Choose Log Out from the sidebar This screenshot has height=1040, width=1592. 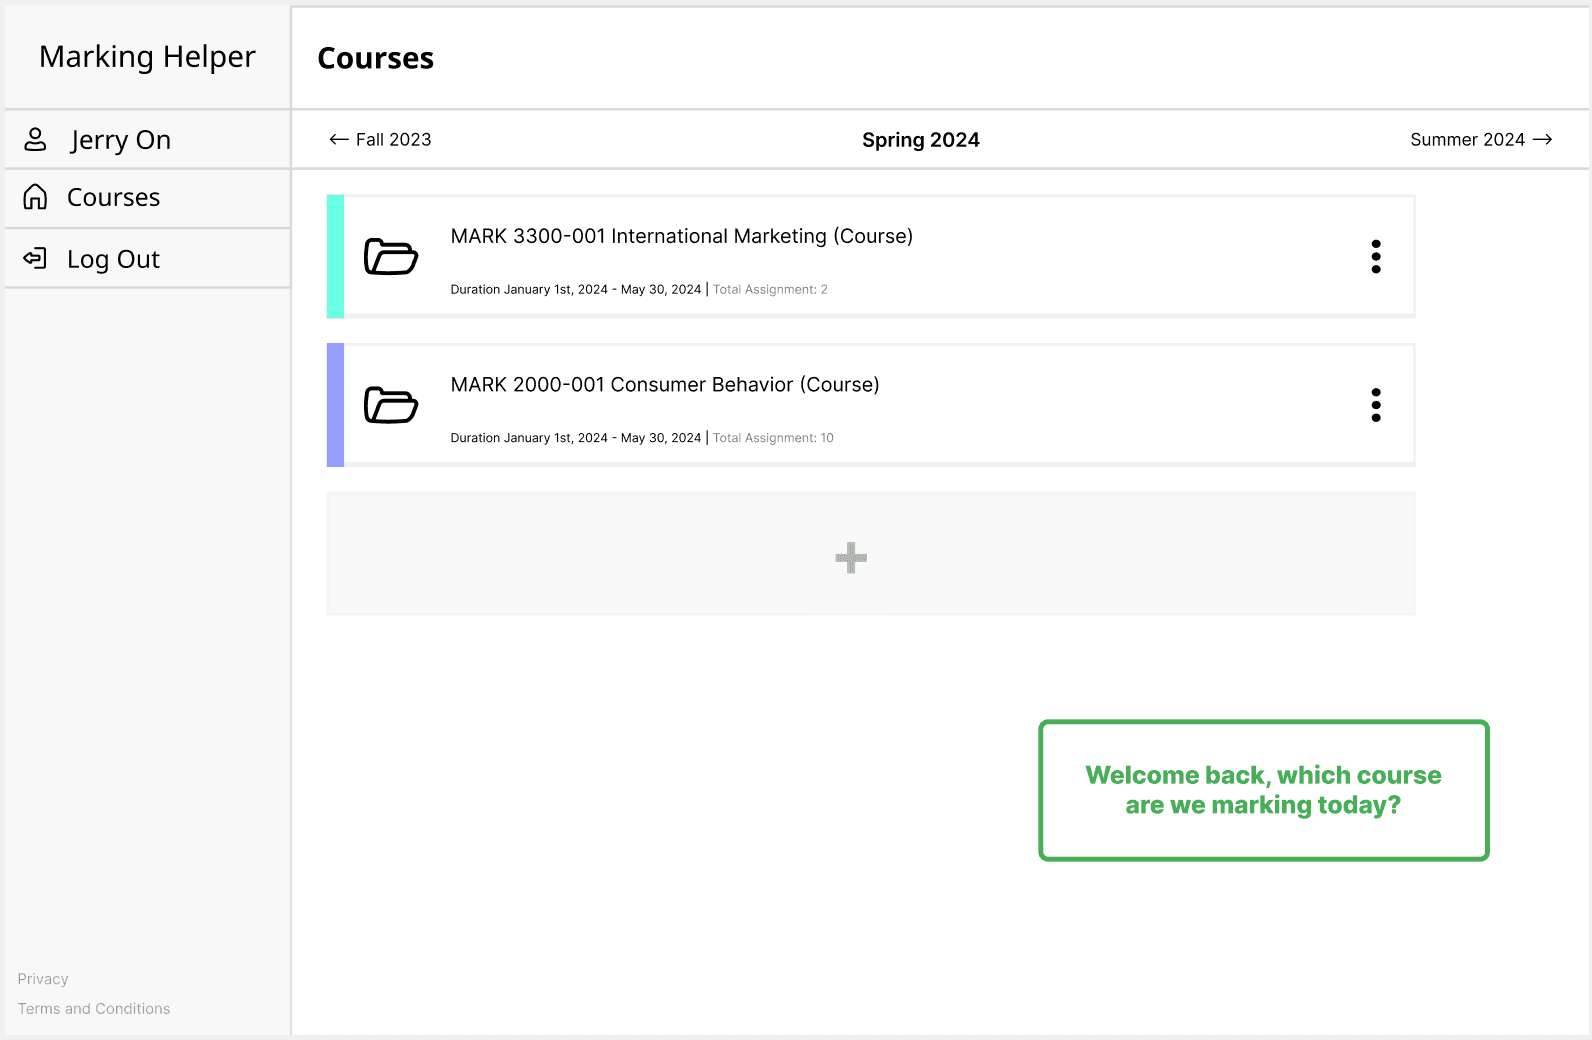pos(113,260)
